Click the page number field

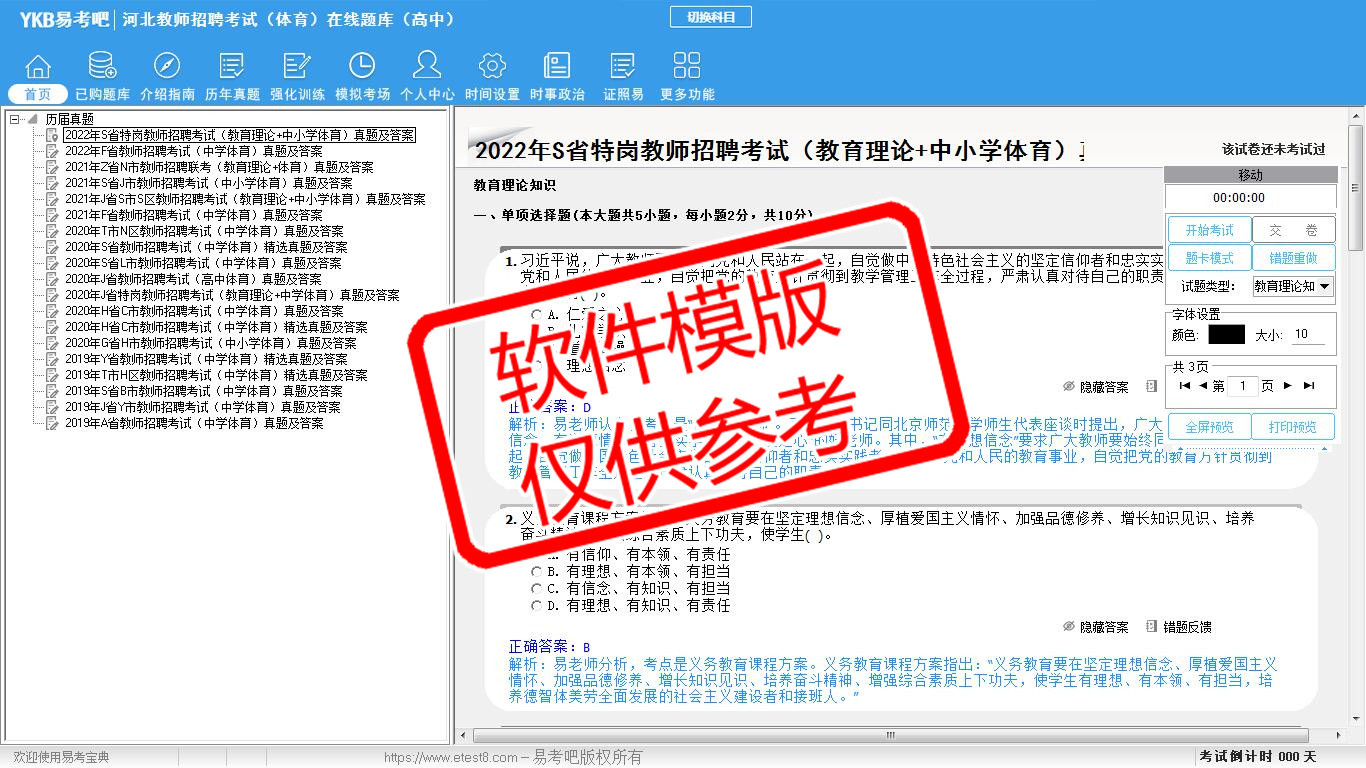[x=1242, y=386]
